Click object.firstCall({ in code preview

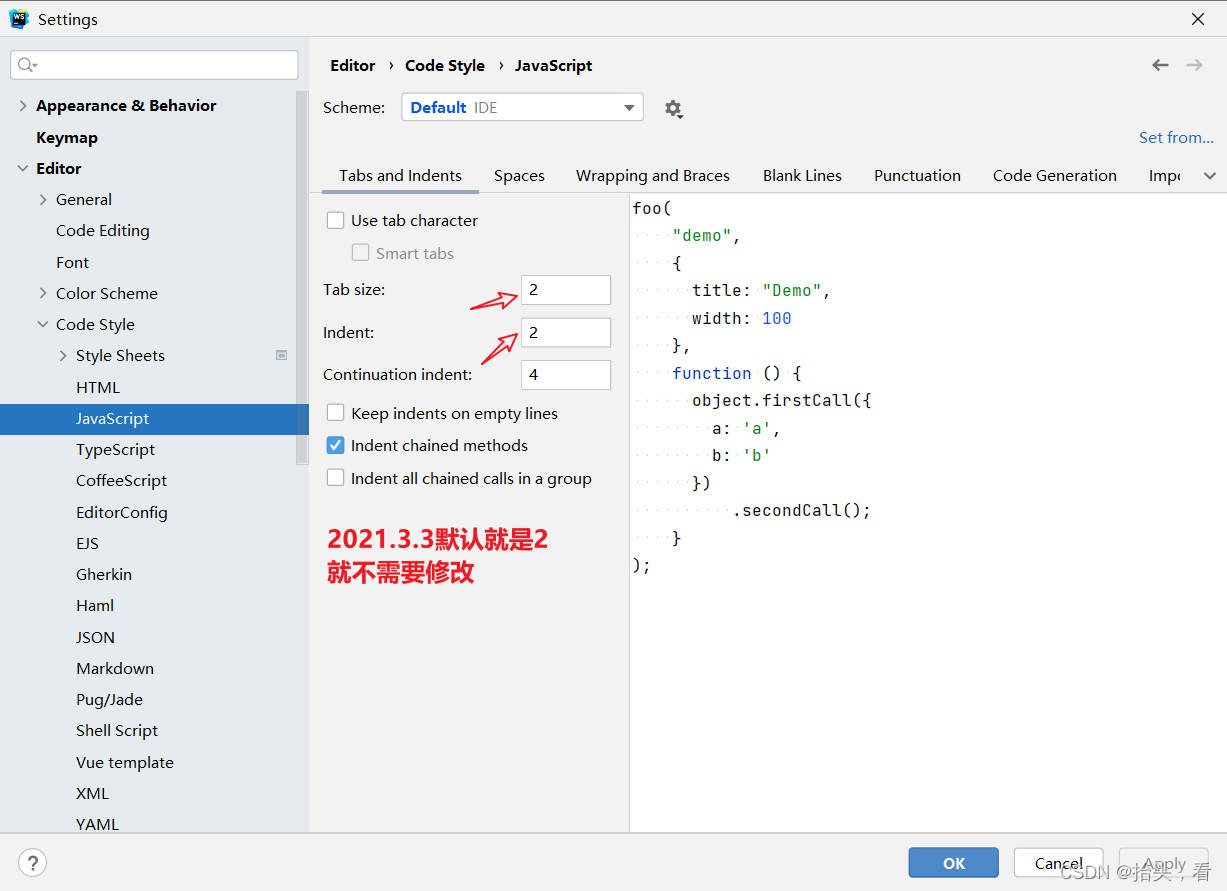coord(782,400)
